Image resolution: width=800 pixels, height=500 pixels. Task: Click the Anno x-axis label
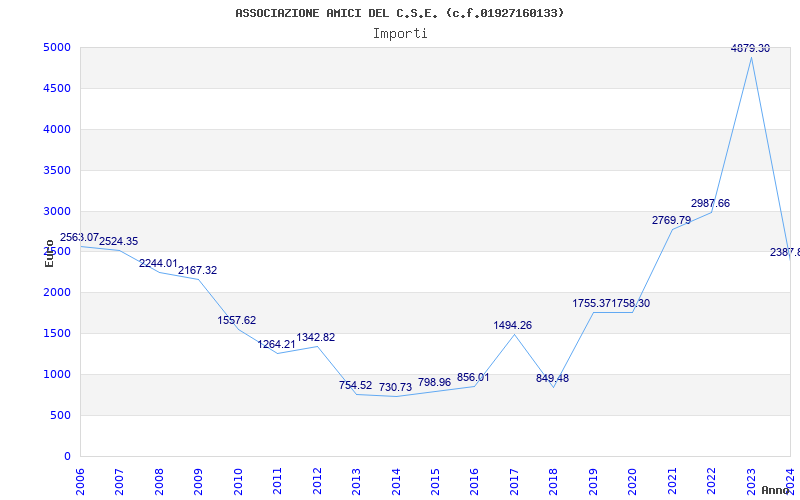tap(775, 490)
